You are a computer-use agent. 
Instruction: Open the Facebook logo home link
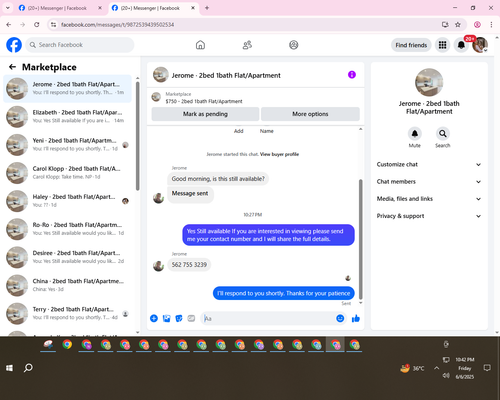14,45
